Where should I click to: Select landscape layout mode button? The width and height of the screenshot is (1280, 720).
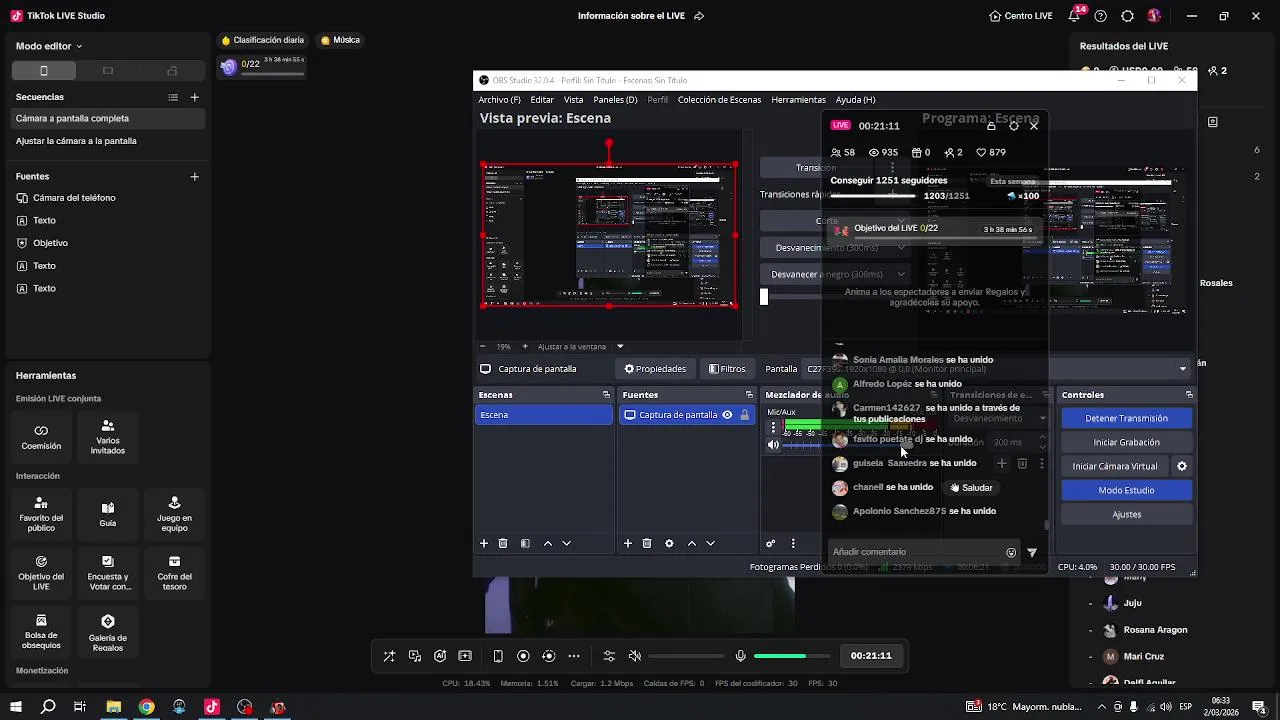[x=108, y=71]
